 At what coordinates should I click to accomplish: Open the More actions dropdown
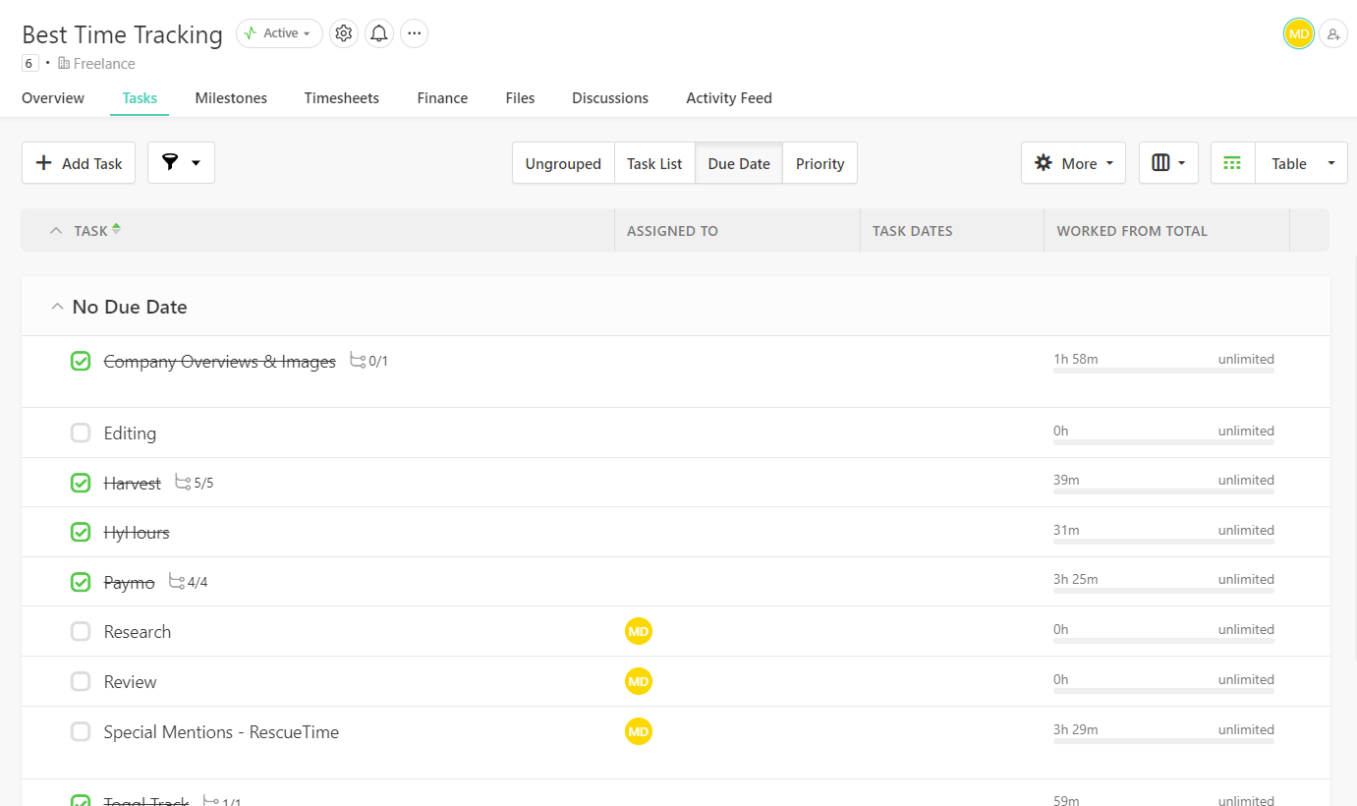click(1073, 162)
